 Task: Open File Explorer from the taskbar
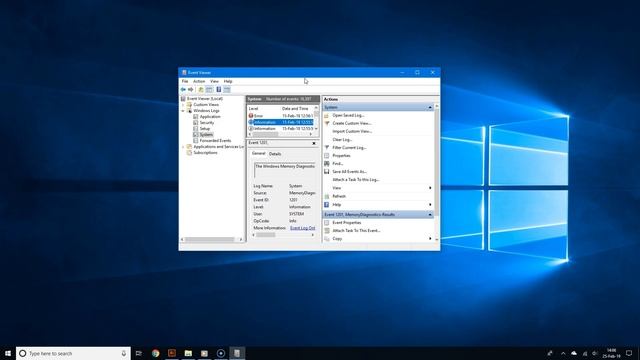point(188,353)
